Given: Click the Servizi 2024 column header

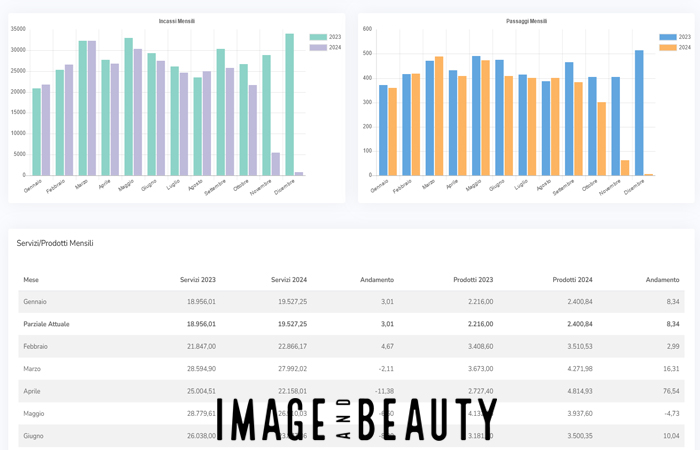Looking at the screenshot, I should coord(288,280).
